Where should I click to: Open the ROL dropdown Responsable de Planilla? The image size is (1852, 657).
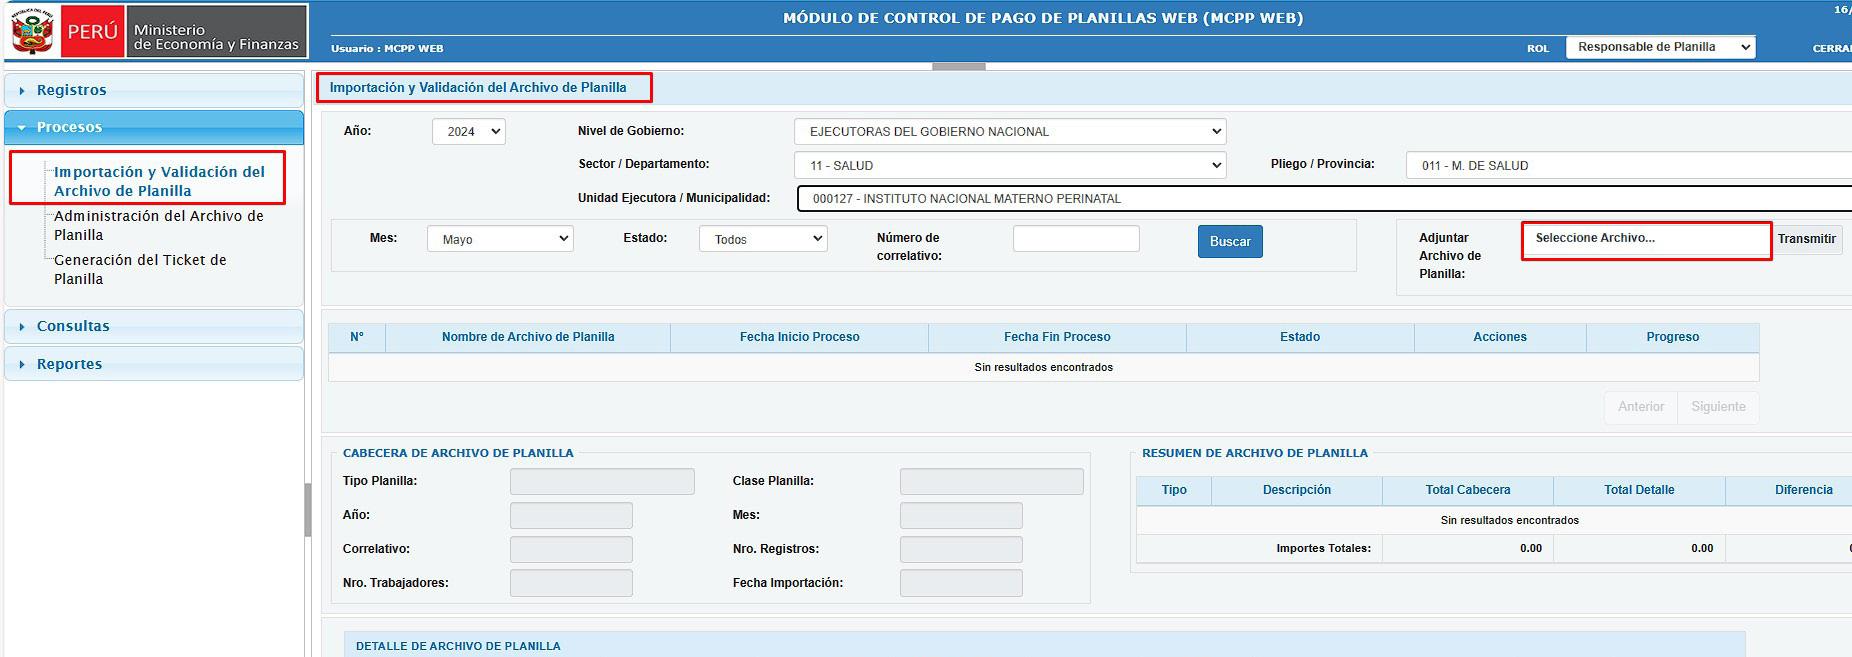1660,47
